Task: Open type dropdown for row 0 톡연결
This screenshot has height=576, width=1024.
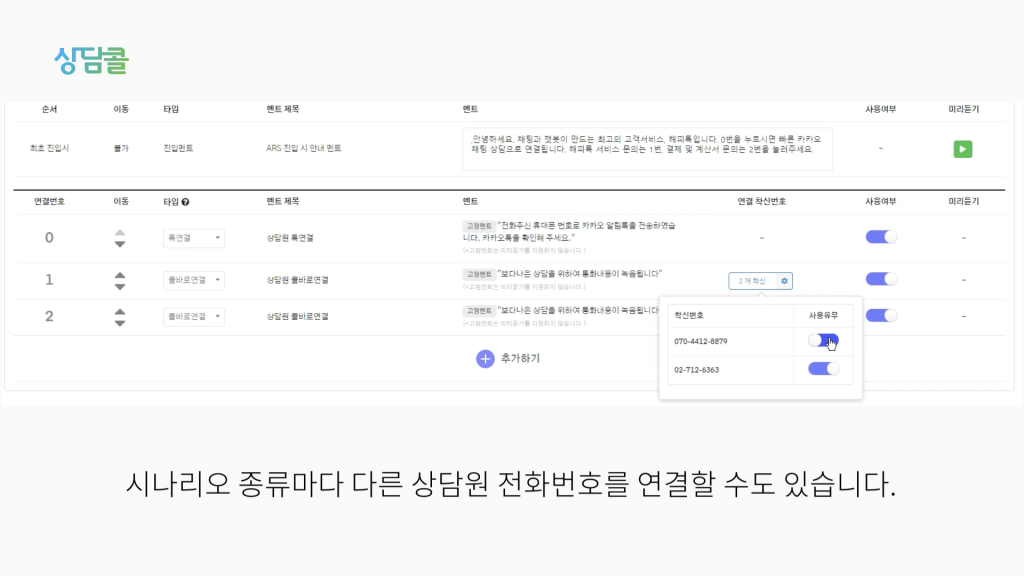Action: 194,238
